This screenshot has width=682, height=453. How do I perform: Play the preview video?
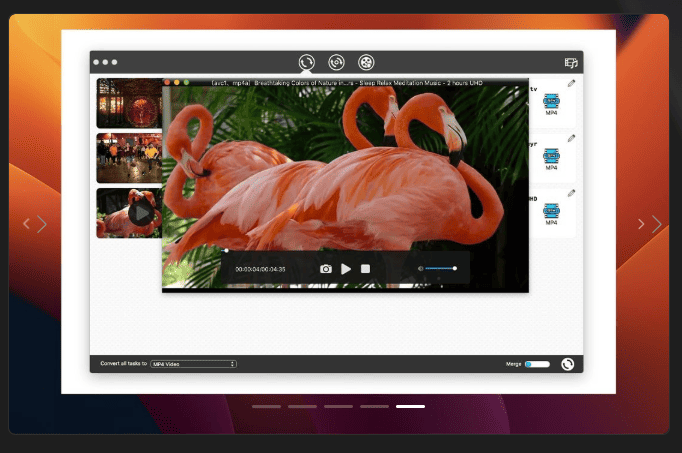(x=346, y=269)
